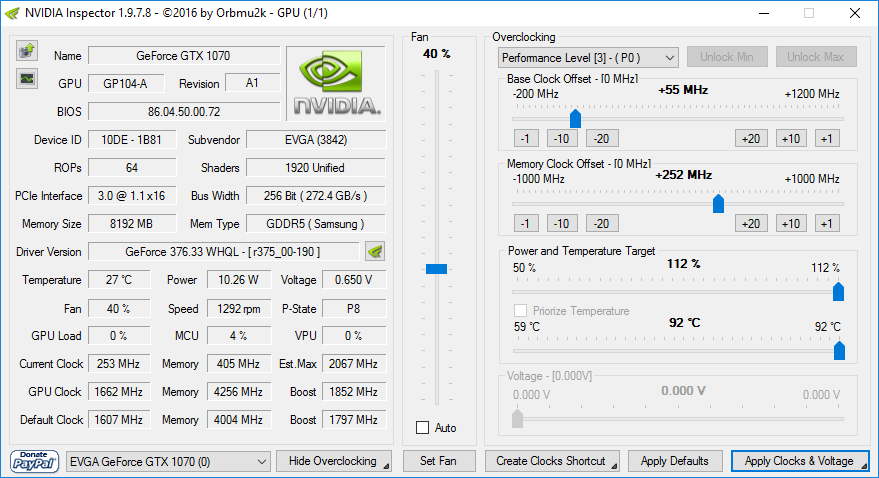Click the power target slider thumb at 112 %
The image size is (879, 478).
click(x=838, y=291)
